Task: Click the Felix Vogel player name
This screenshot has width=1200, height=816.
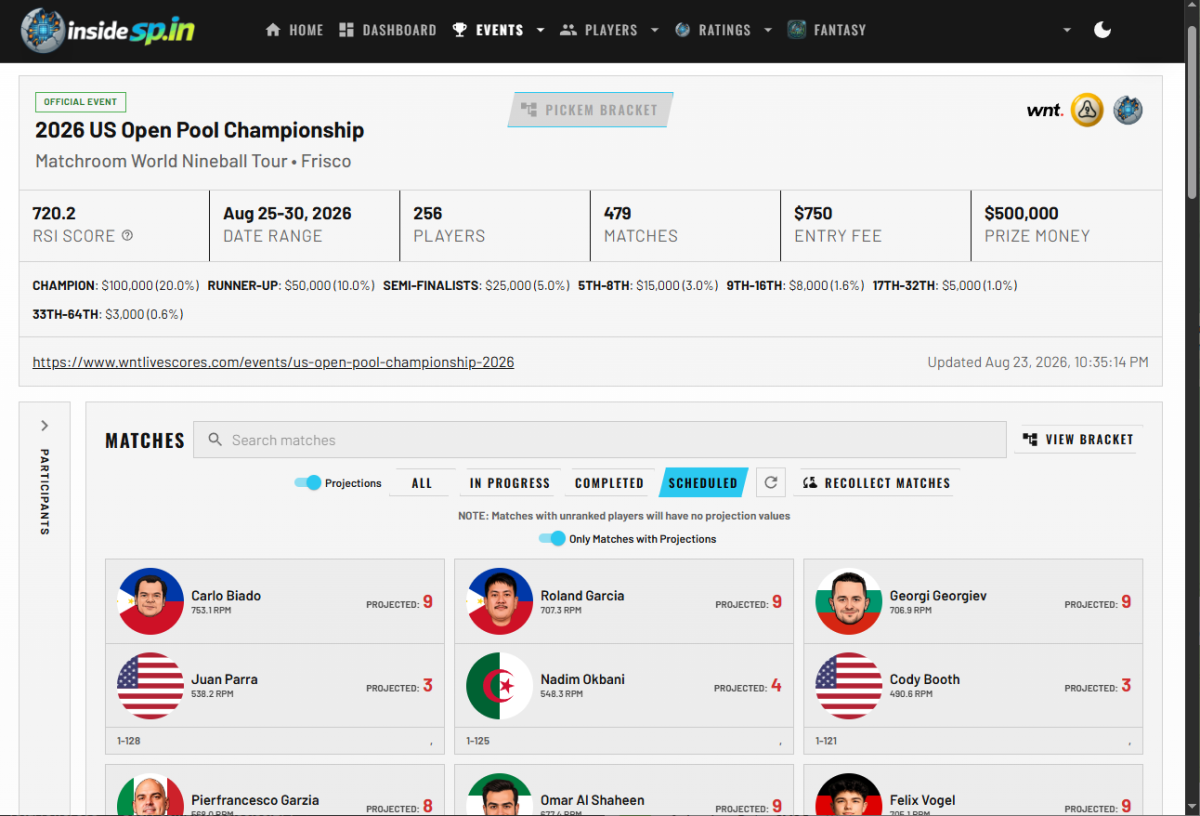Action: tap(923, 800)
